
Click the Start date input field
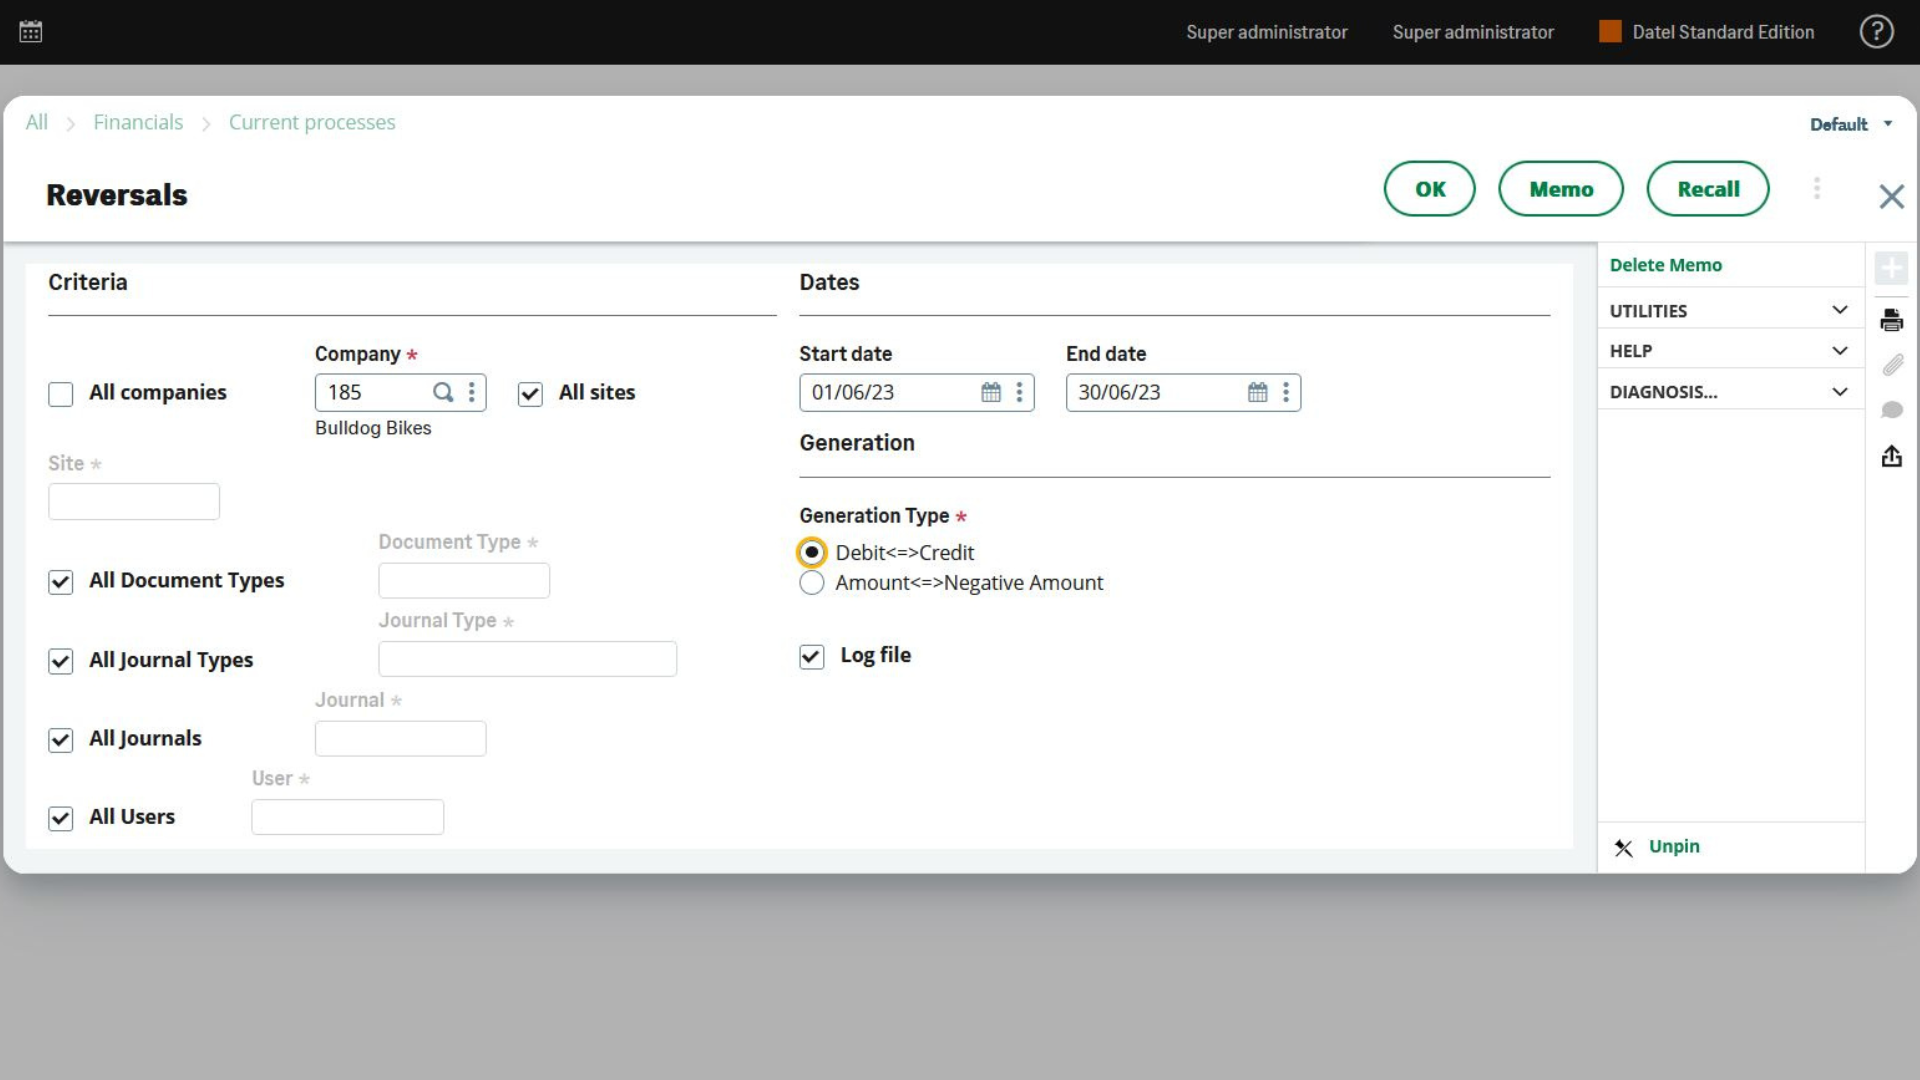click(890, 392)
